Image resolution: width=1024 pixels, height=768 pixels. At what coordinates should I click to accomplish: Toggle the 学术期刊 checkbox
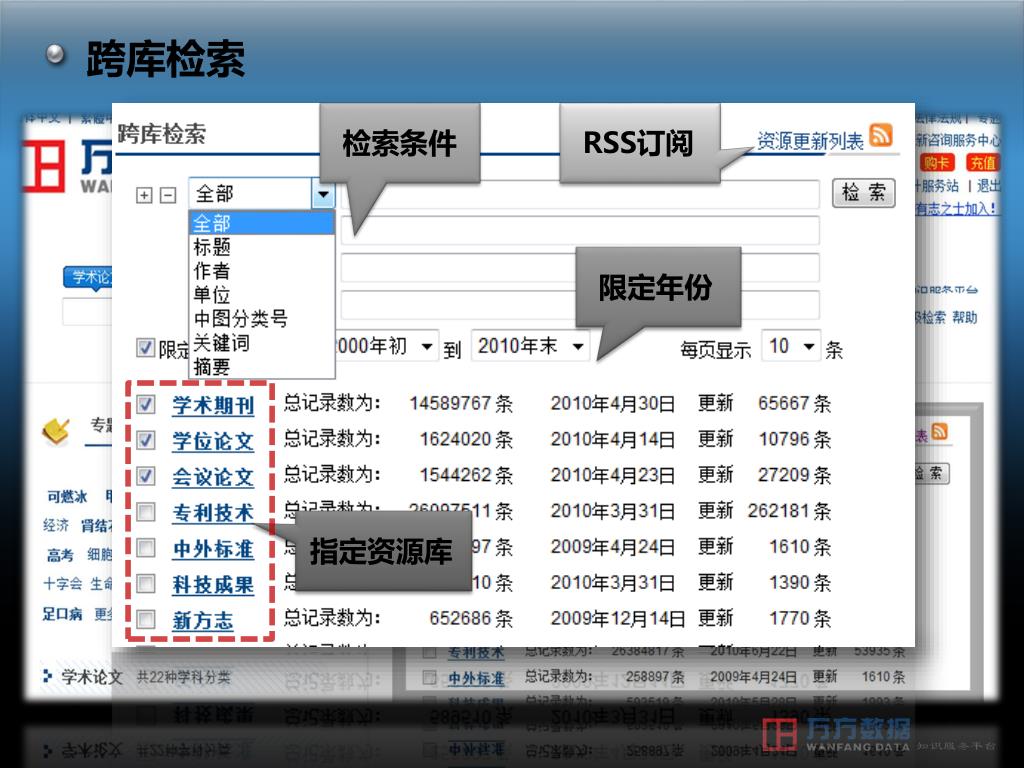(x=146, y=405)
